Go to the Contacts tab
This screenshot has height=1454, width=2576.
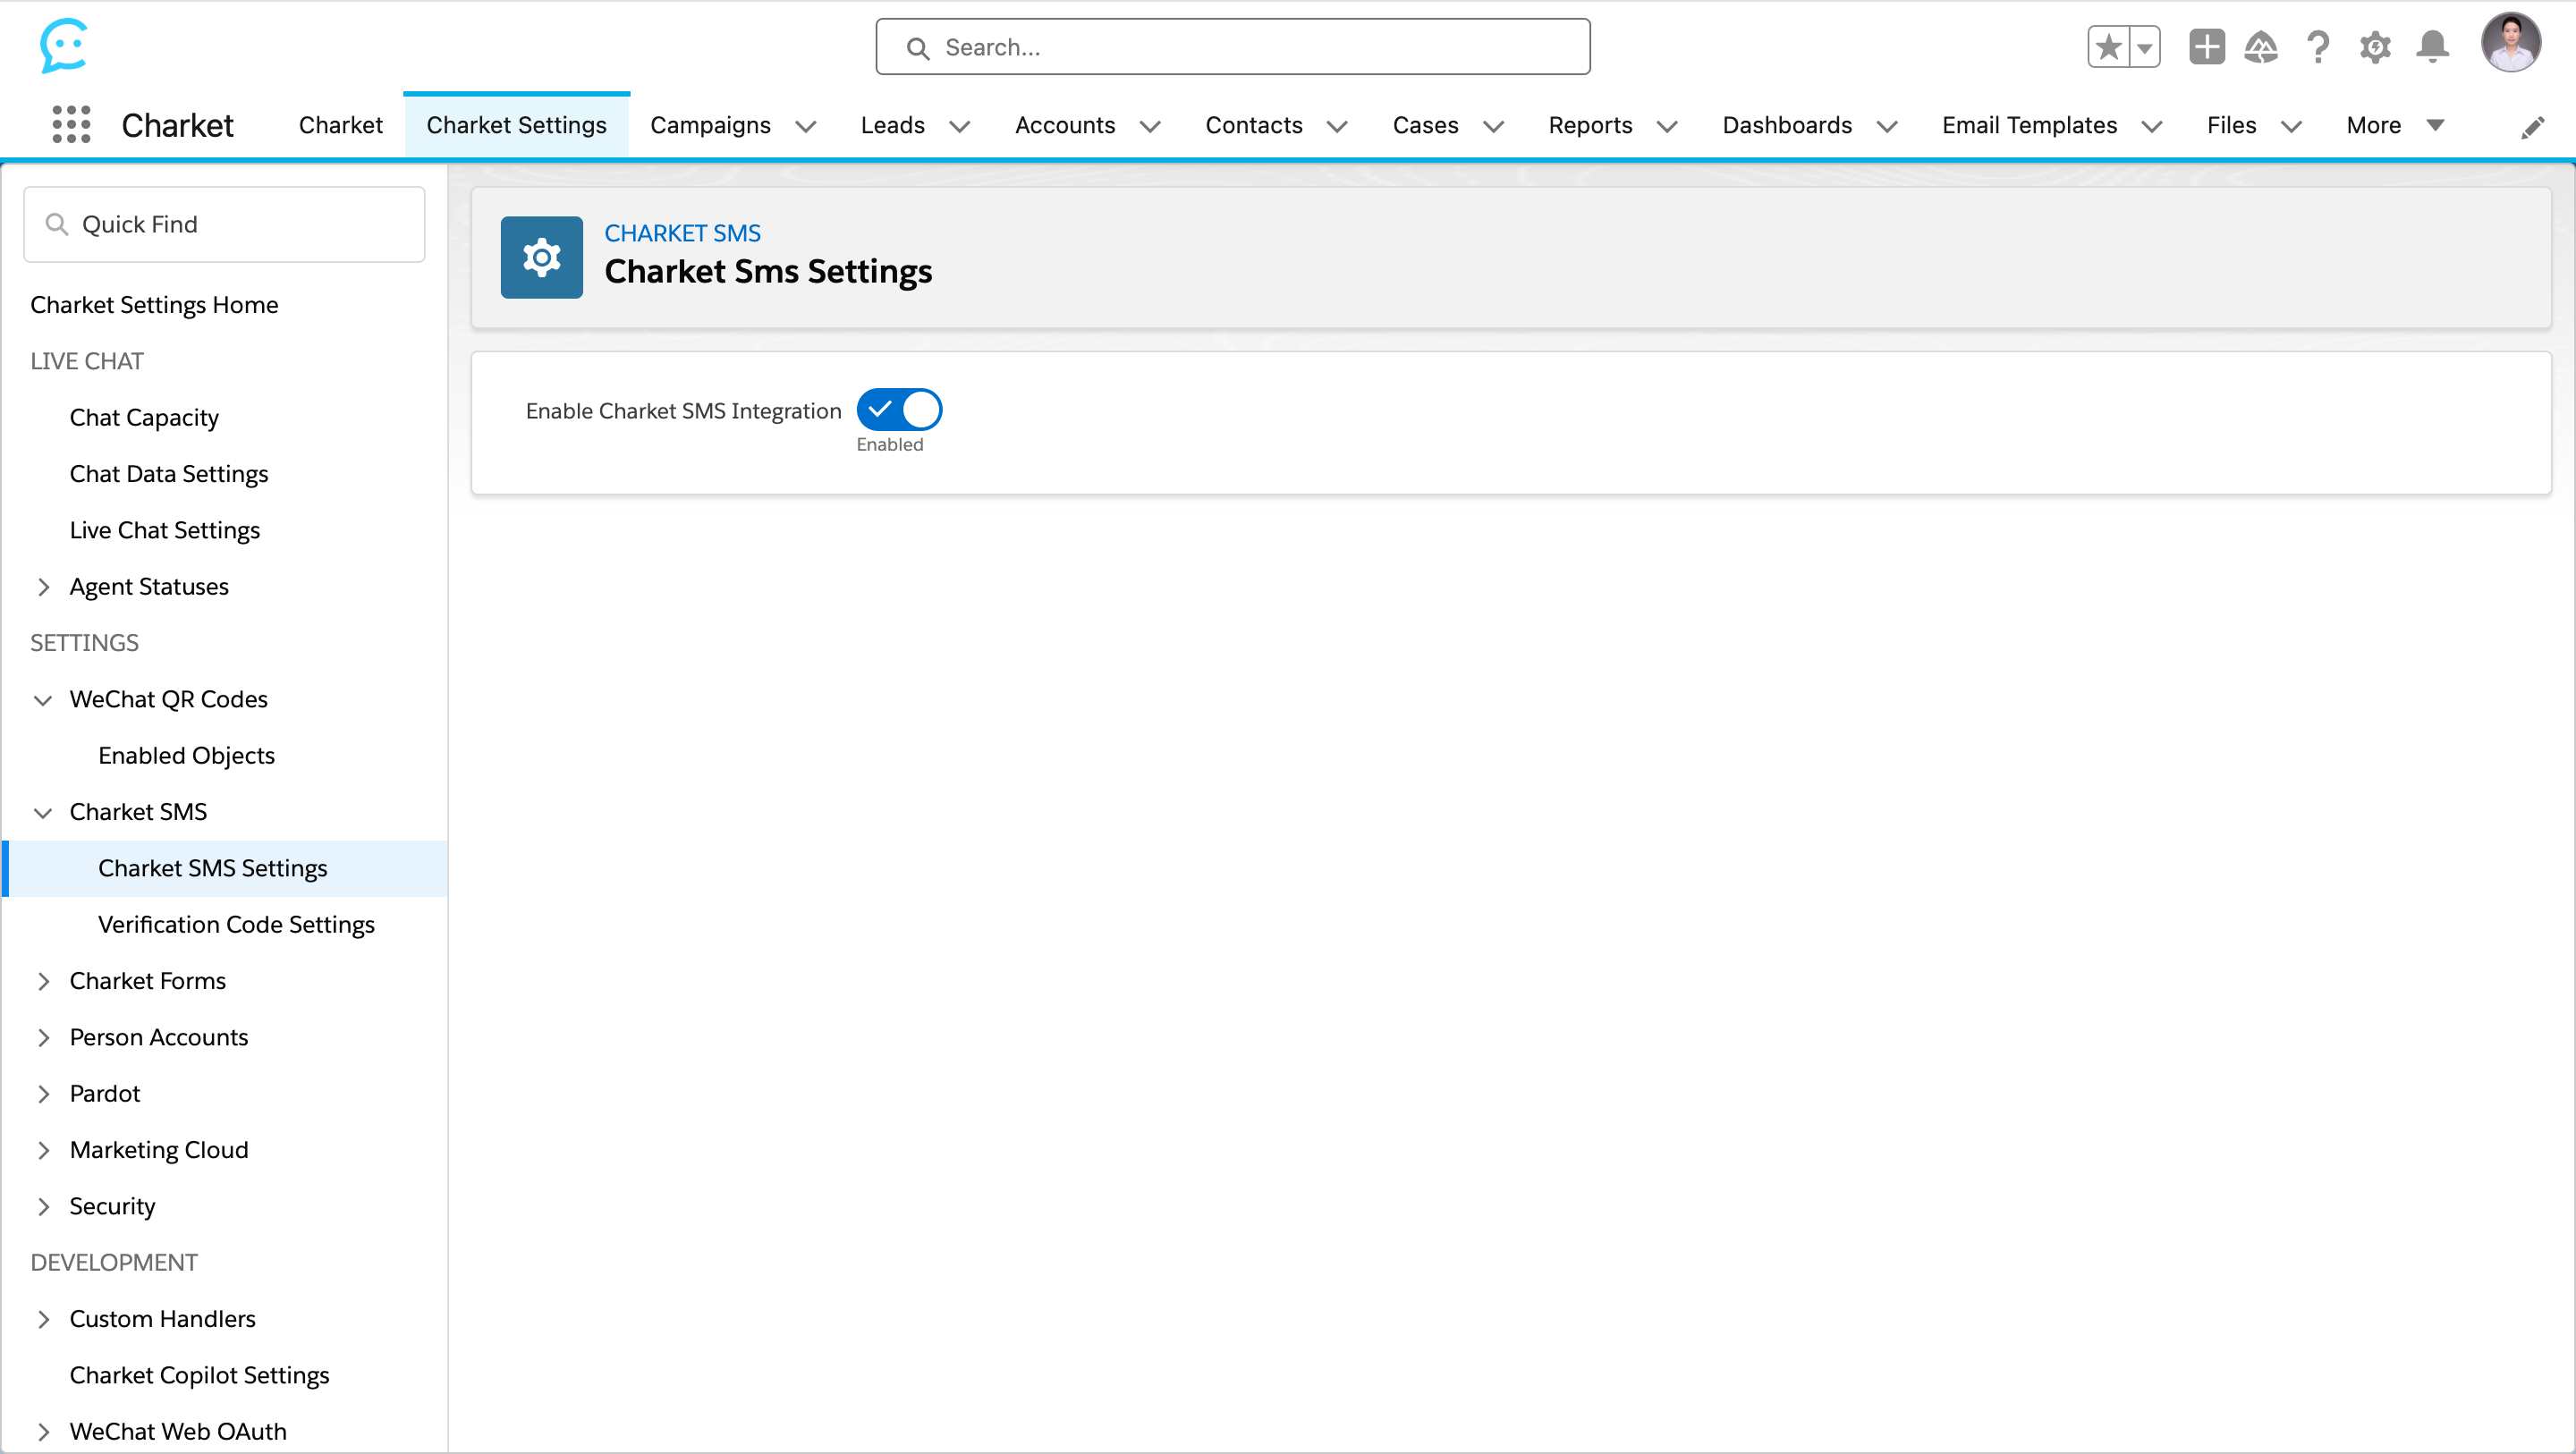pyautogui.click(x=1253, y=125)
